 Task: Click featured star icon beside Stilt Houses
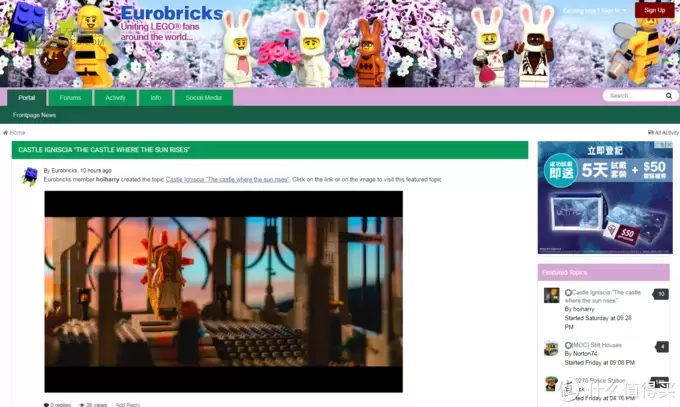pos(568,345)
